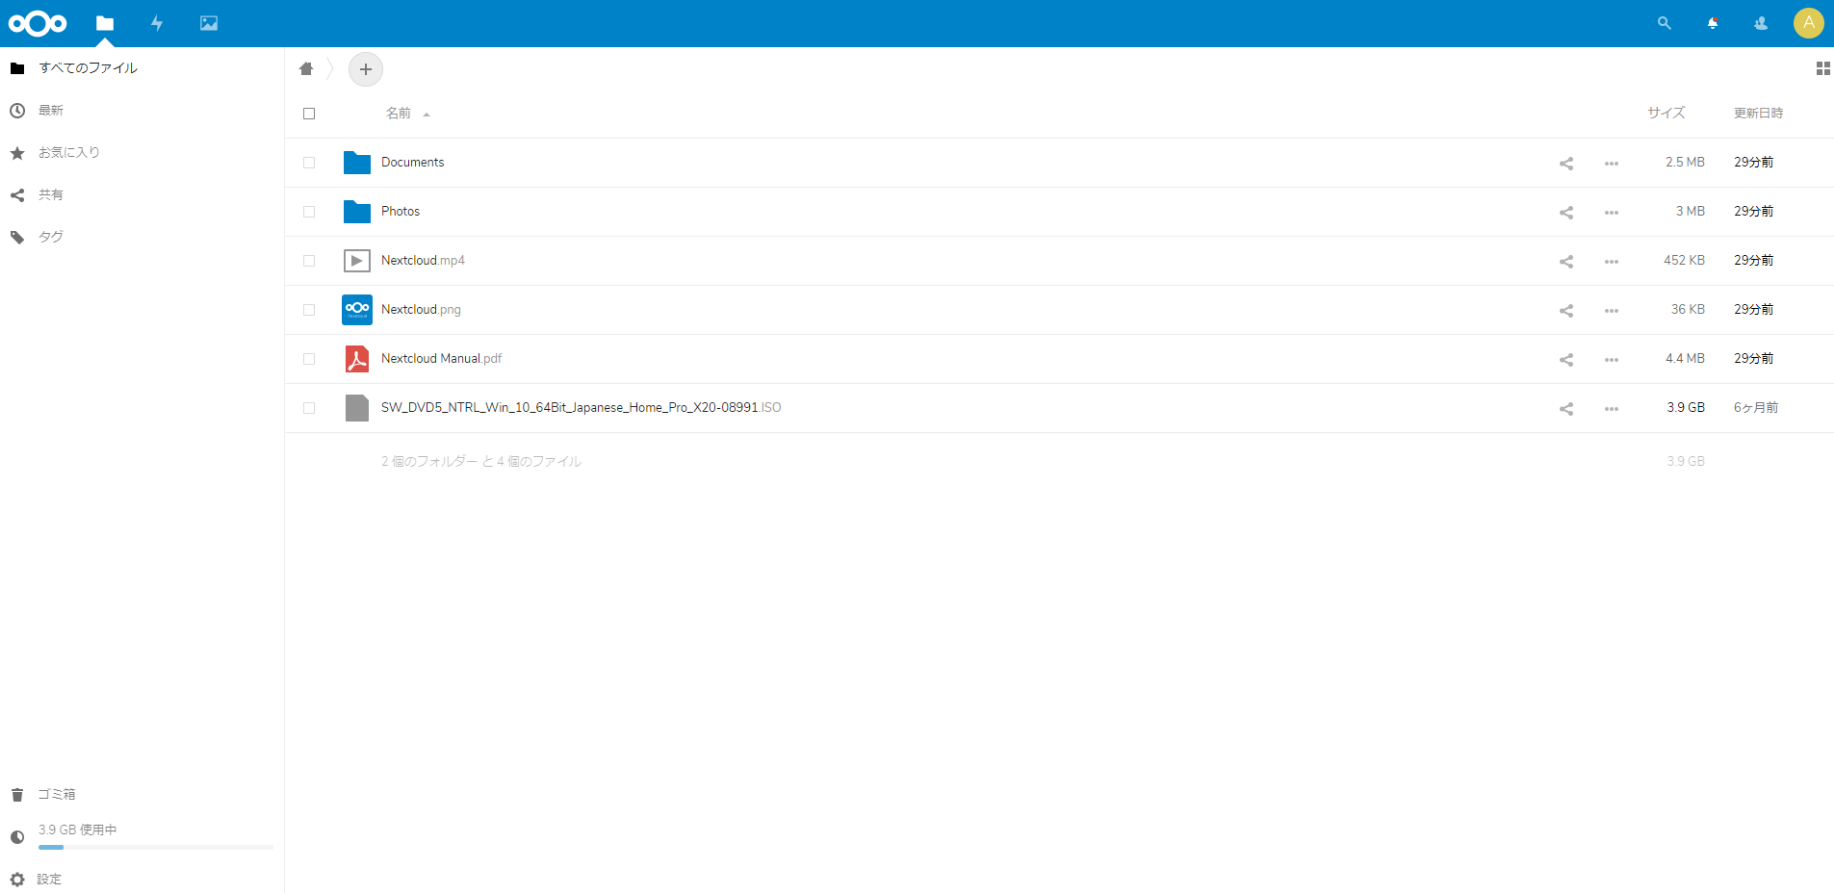Select the Nextcloud.png checkbox

point(309,310)
